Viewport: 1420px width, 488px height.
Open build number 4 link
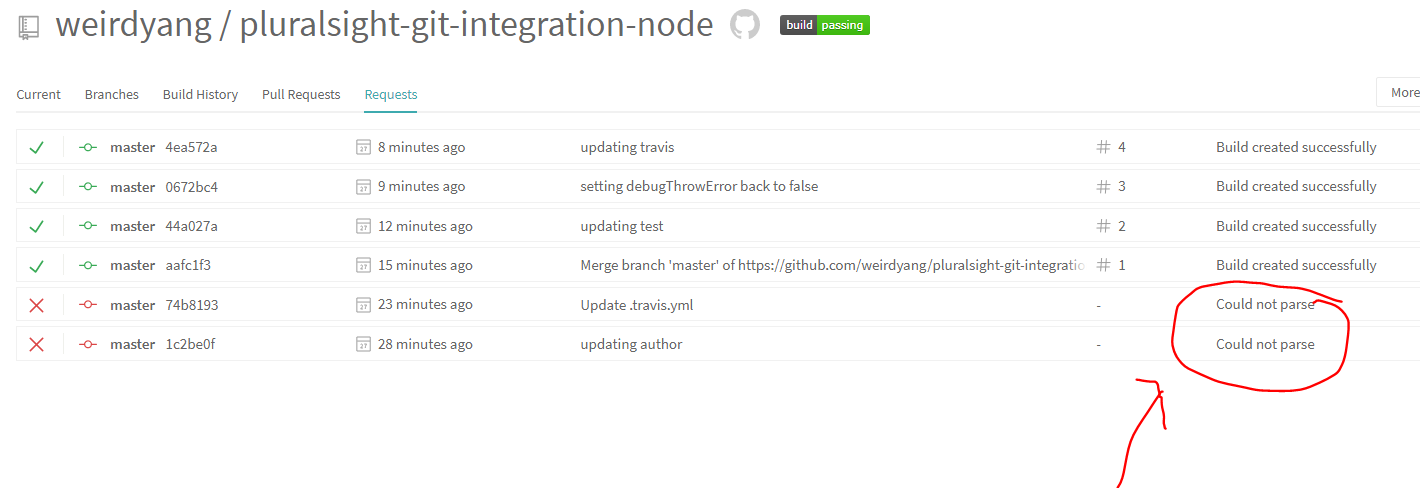(1122, 147)
